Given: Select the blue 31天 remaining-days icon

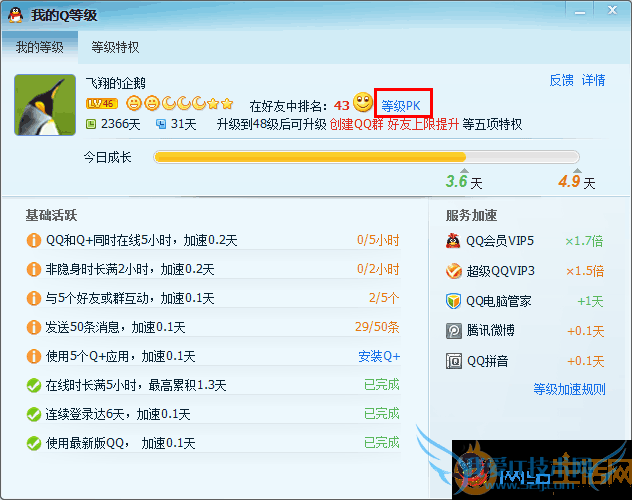Looking at the screenshot, I should click(x=161, y=124).
